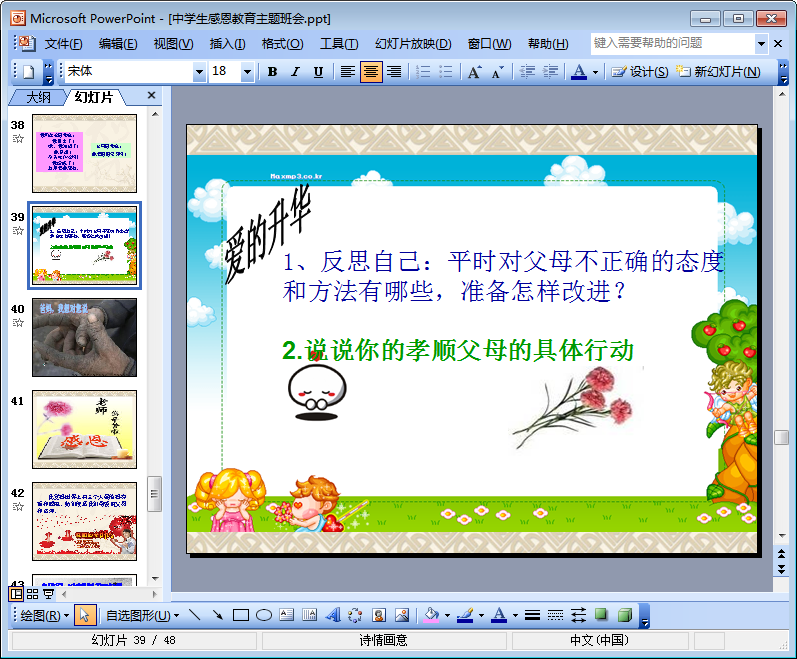The height and width of the screenshot is (659, 797).
Task: Open the View (视图) menu
Action: click(173, 44)
